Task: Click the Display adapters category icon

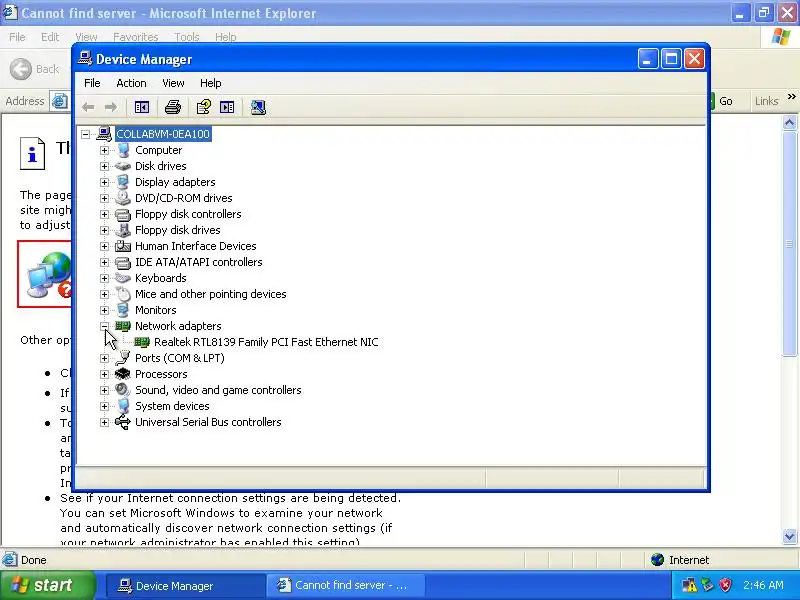Action: [123, 182]
